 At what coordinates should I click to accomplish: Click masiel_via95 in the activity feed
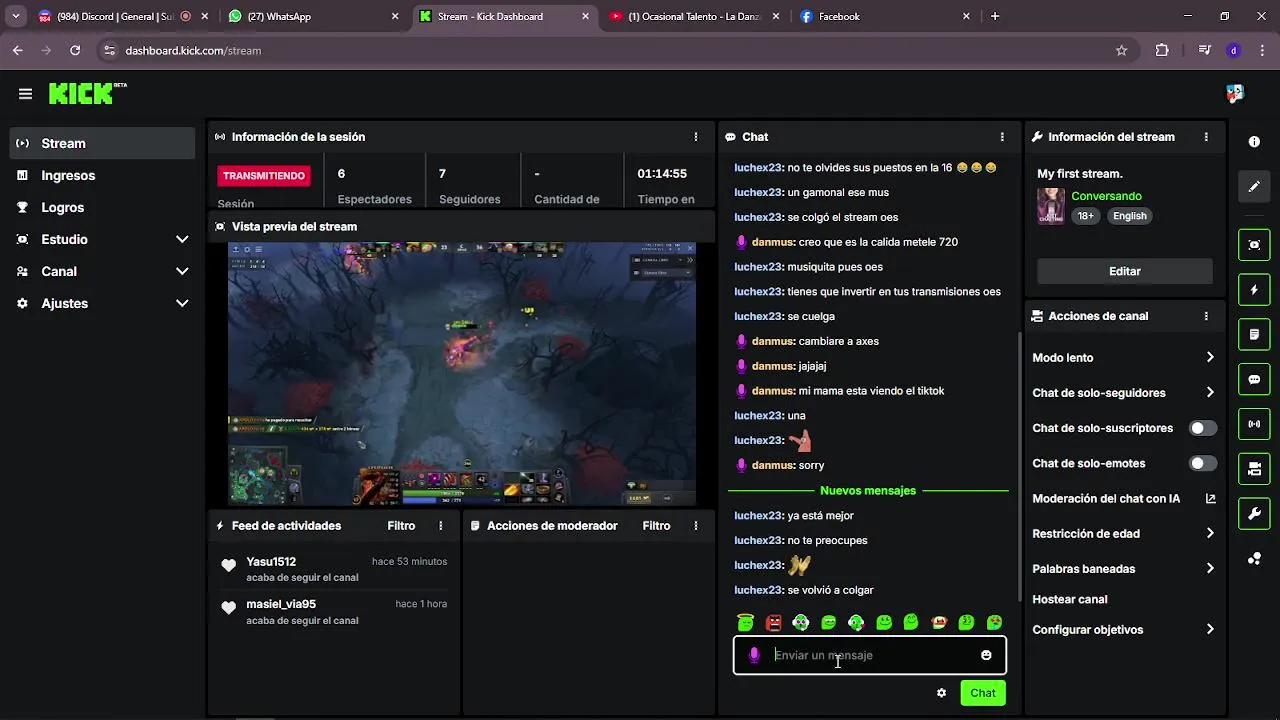point(281,604)
